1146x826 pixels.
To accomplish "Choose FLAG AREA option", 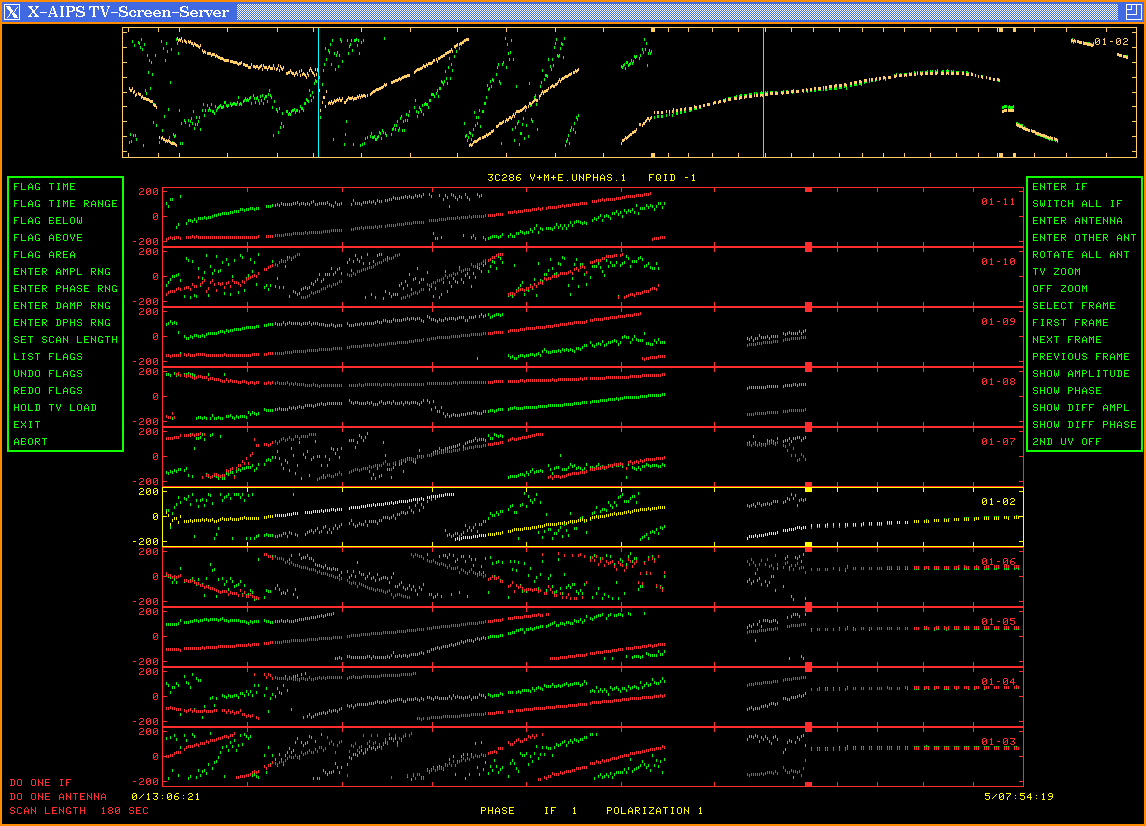I will [44, 254].
